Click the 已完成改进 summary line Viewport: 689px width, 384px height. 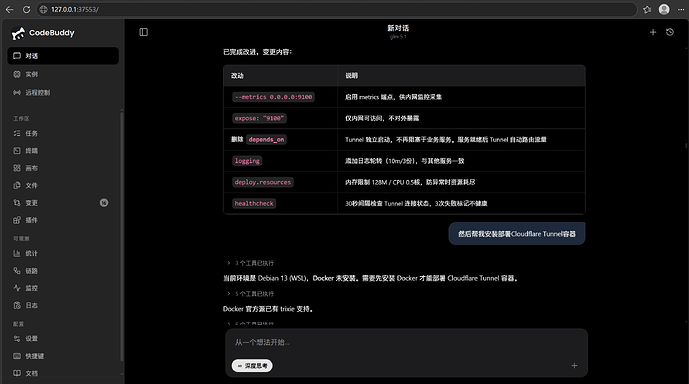(x=257, y=52)
